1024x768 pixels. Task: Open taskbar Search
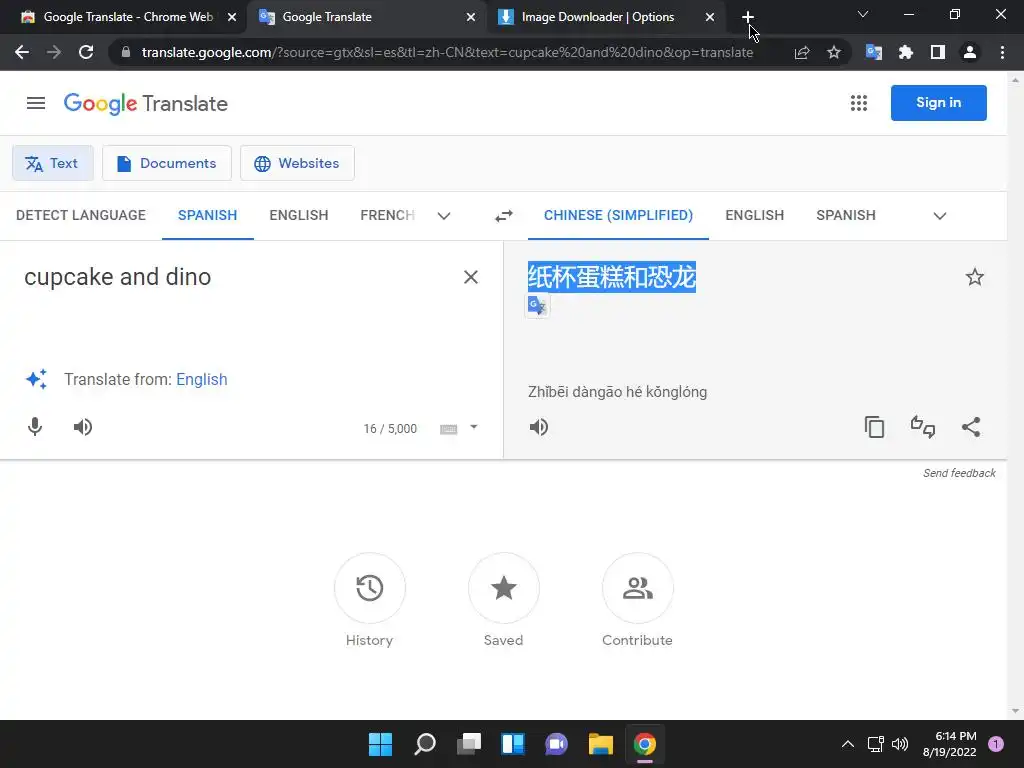click(x=424, y=744)
